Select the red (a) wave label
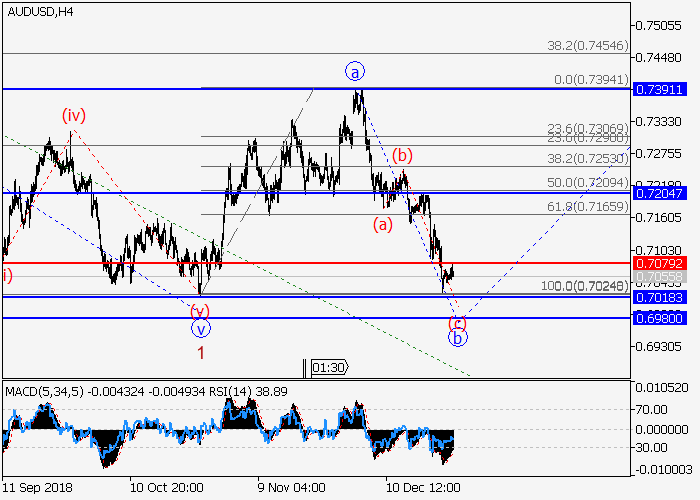The image size is (700, 500). pyautogui.click(x=383, y=226)
